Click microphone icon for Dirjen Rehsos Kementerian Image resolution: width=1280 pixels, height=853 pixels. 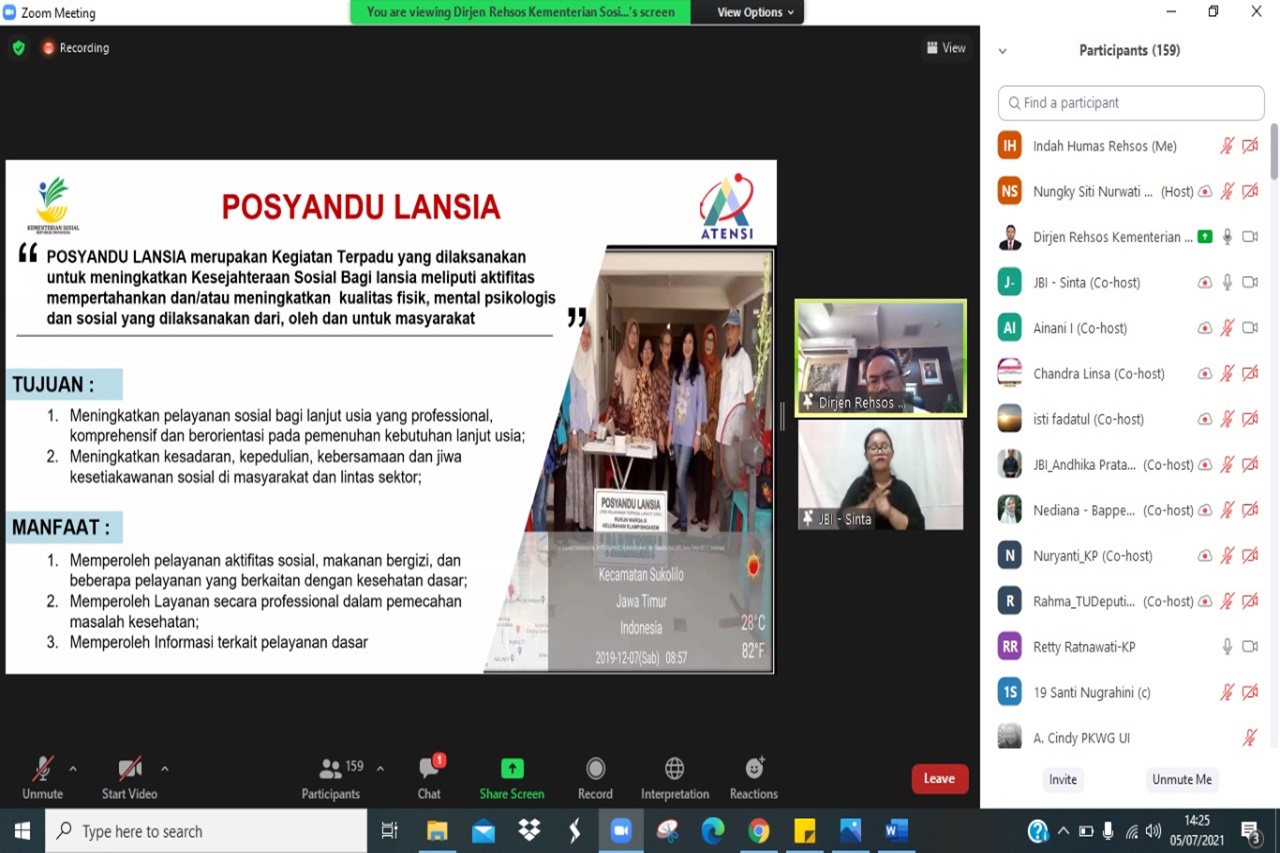tap(1227, 237)
